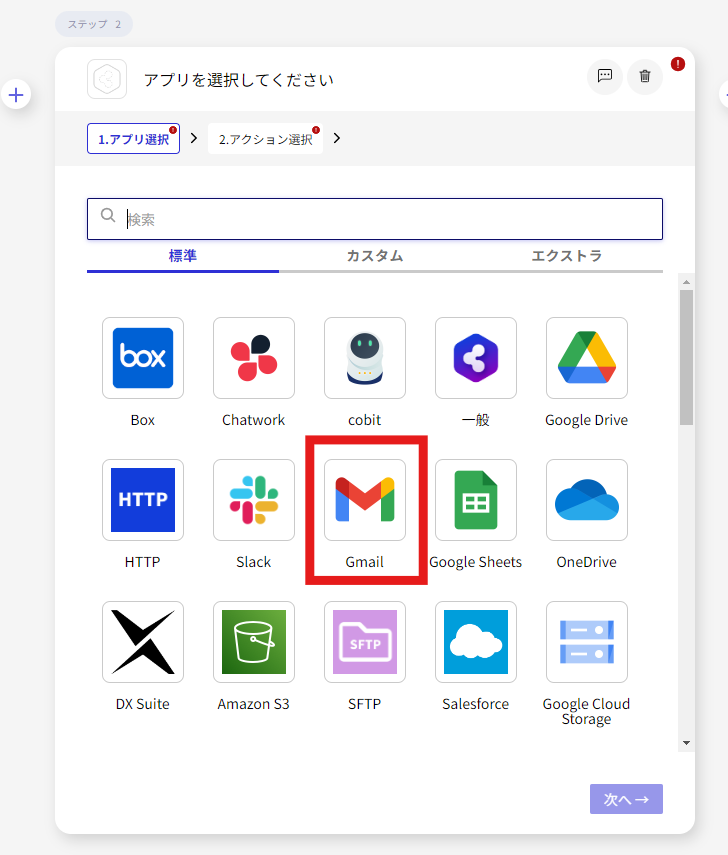728x855 pixels.
Task: Select the 一般 general app icon
Action: pos(476,358)
